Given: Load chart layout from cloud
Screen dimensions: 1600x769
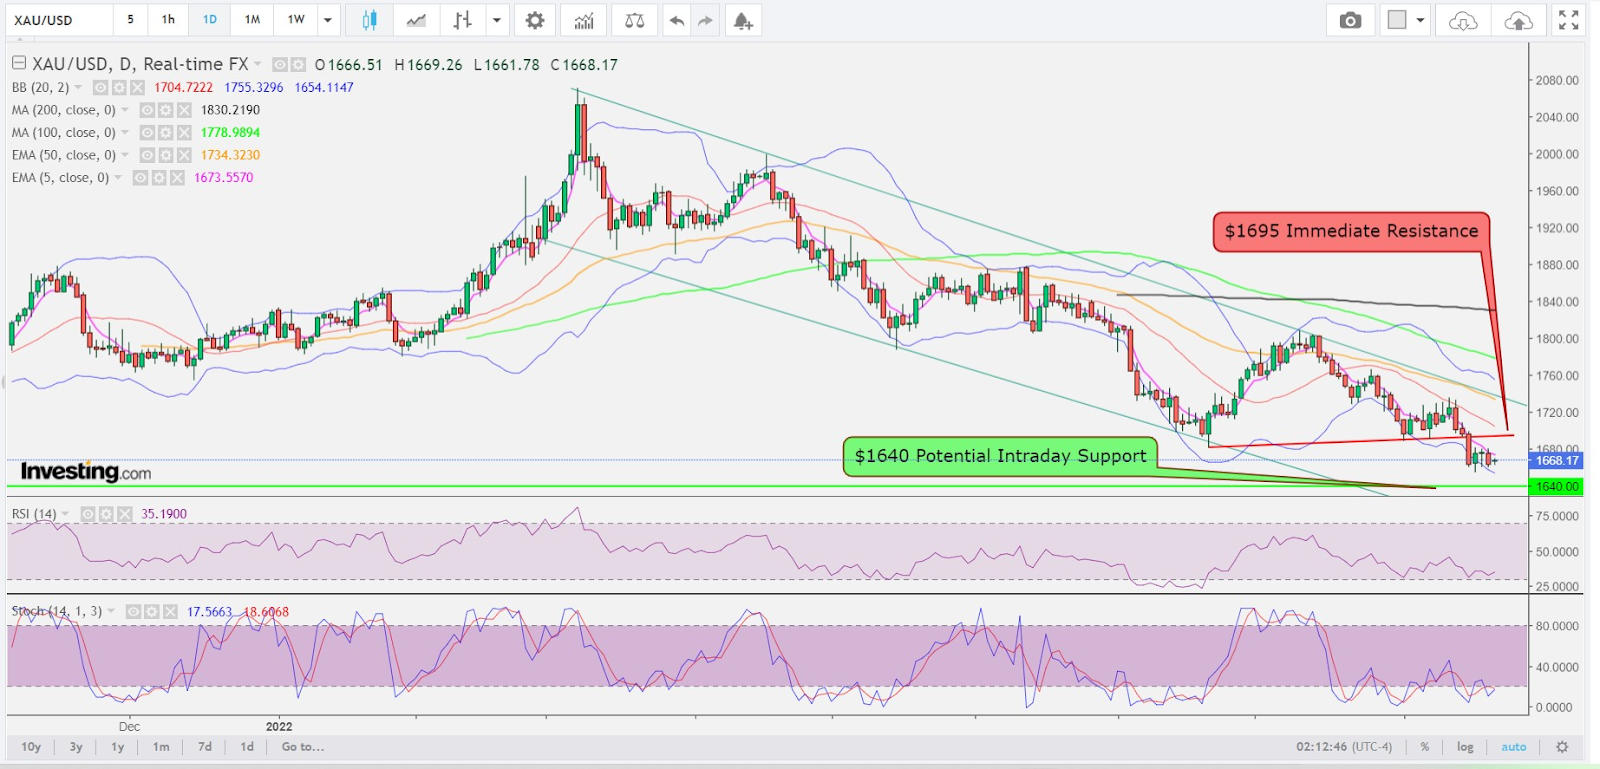Looking at the screenshot, I should pos(1462,20).
